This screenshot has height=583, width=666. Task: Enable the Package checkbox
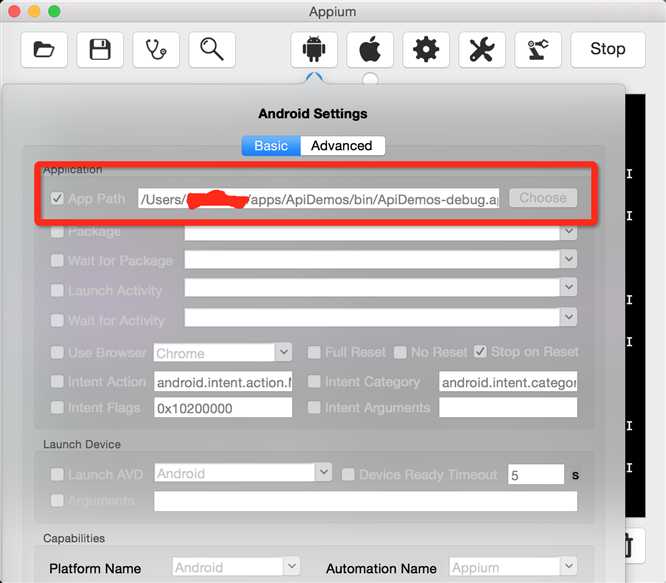(57, 232)
